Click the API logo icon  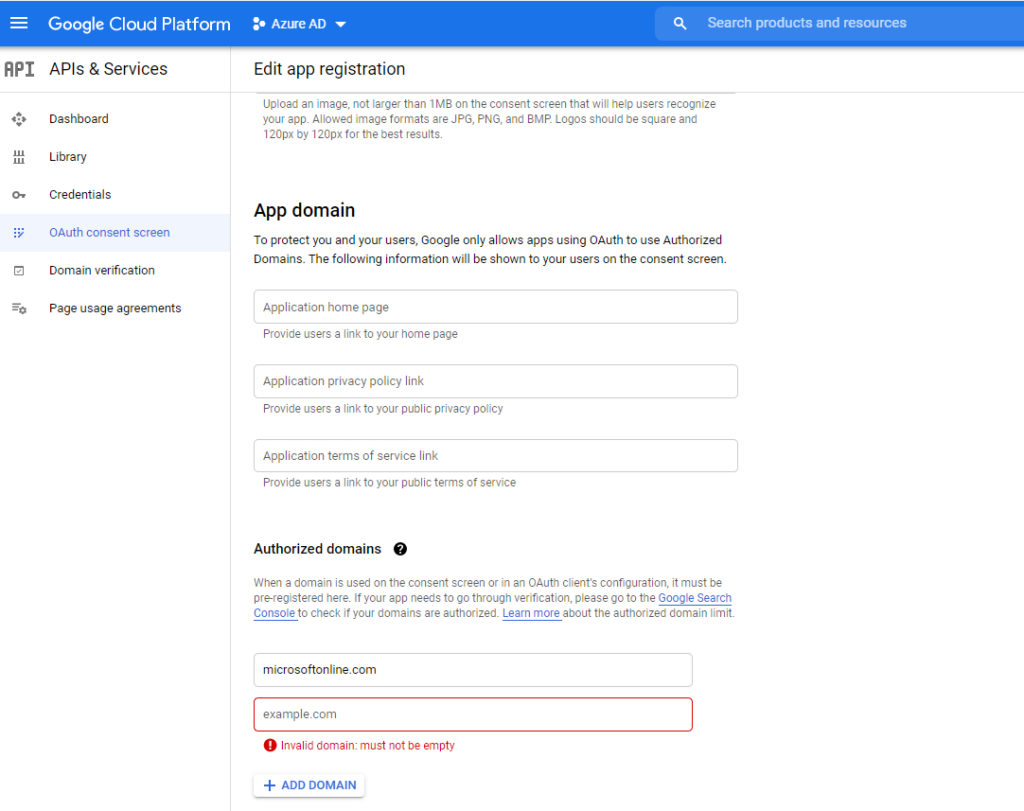click(x=19, y=69)
